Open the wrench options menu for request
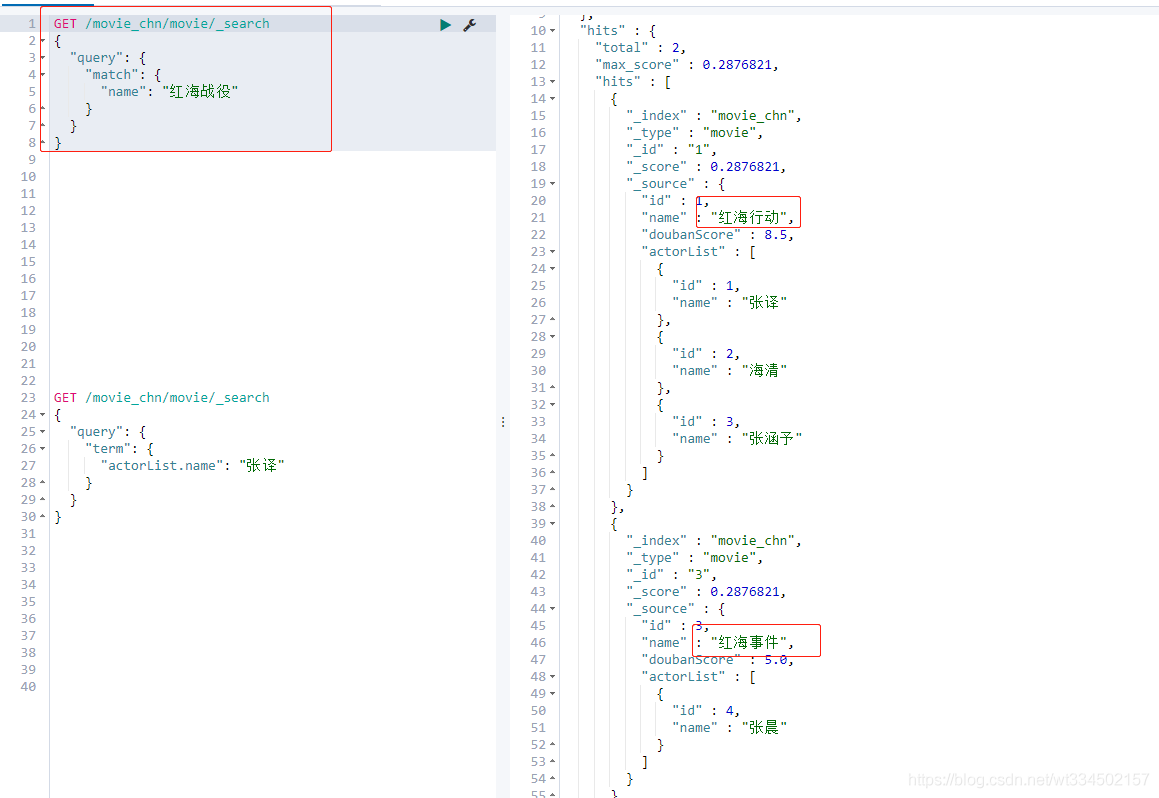Screen dimensions: 1159x798 click(x=469, y=25)
